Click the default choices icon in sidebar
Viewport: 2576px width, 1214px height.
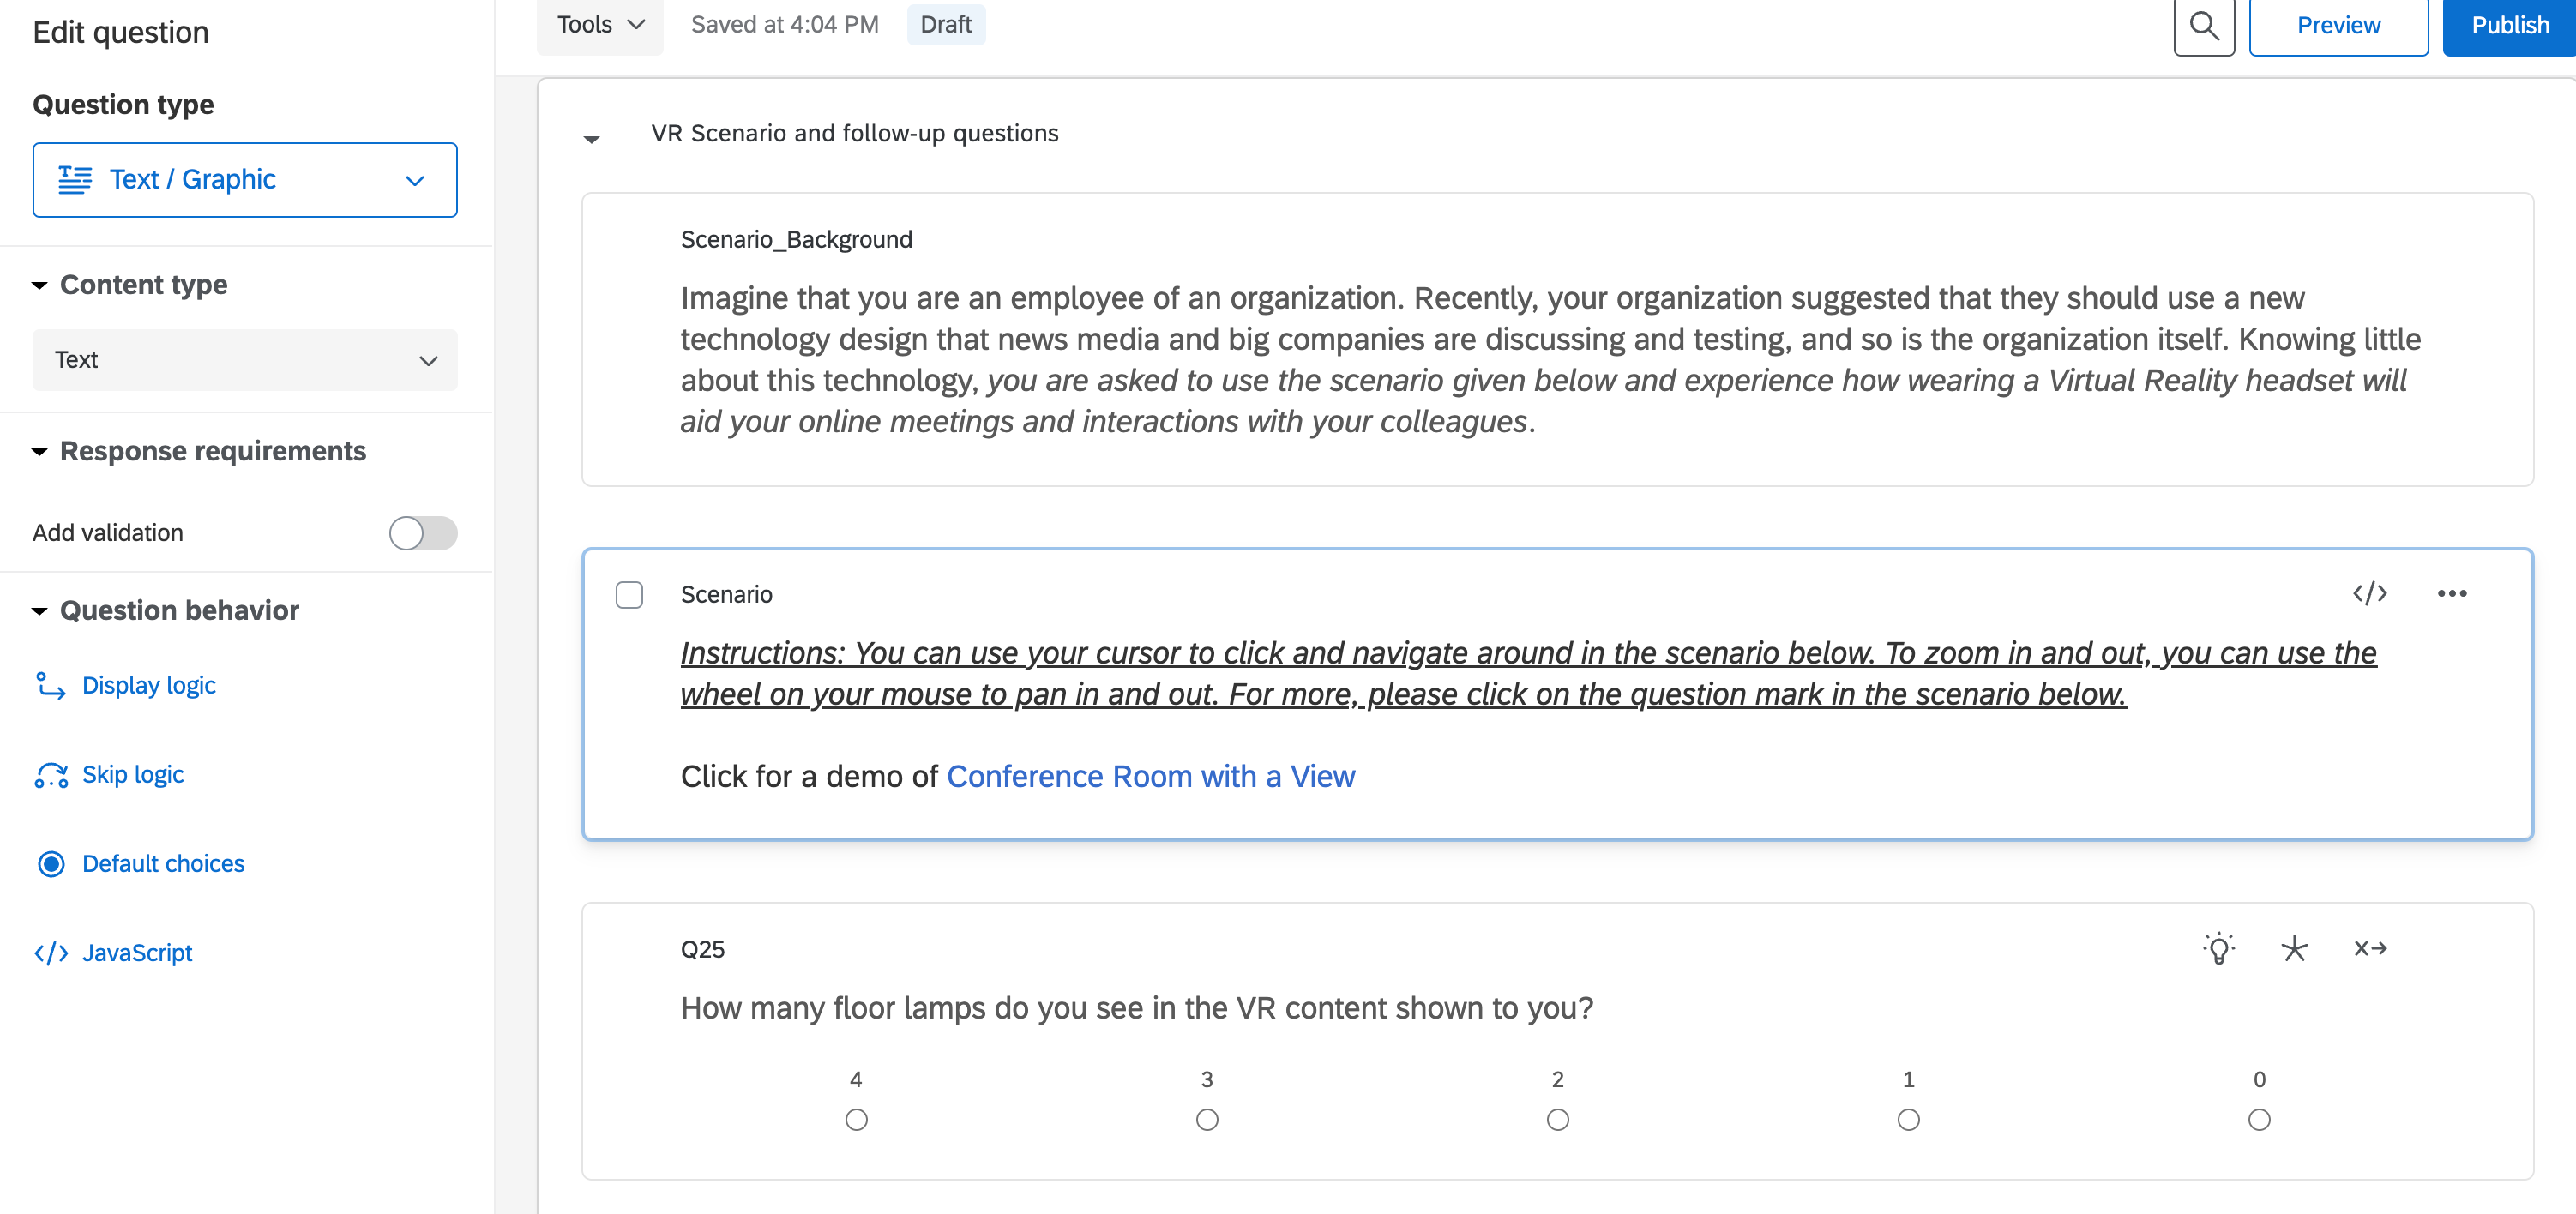52,861
